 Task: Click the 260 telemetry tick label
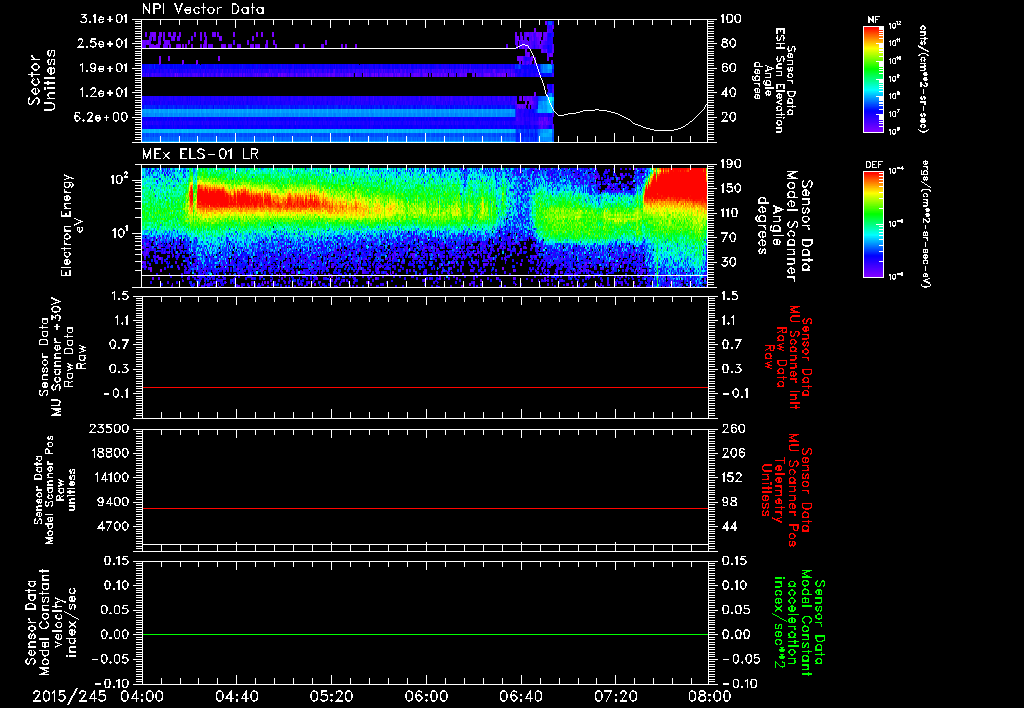(x=732, y=429)
